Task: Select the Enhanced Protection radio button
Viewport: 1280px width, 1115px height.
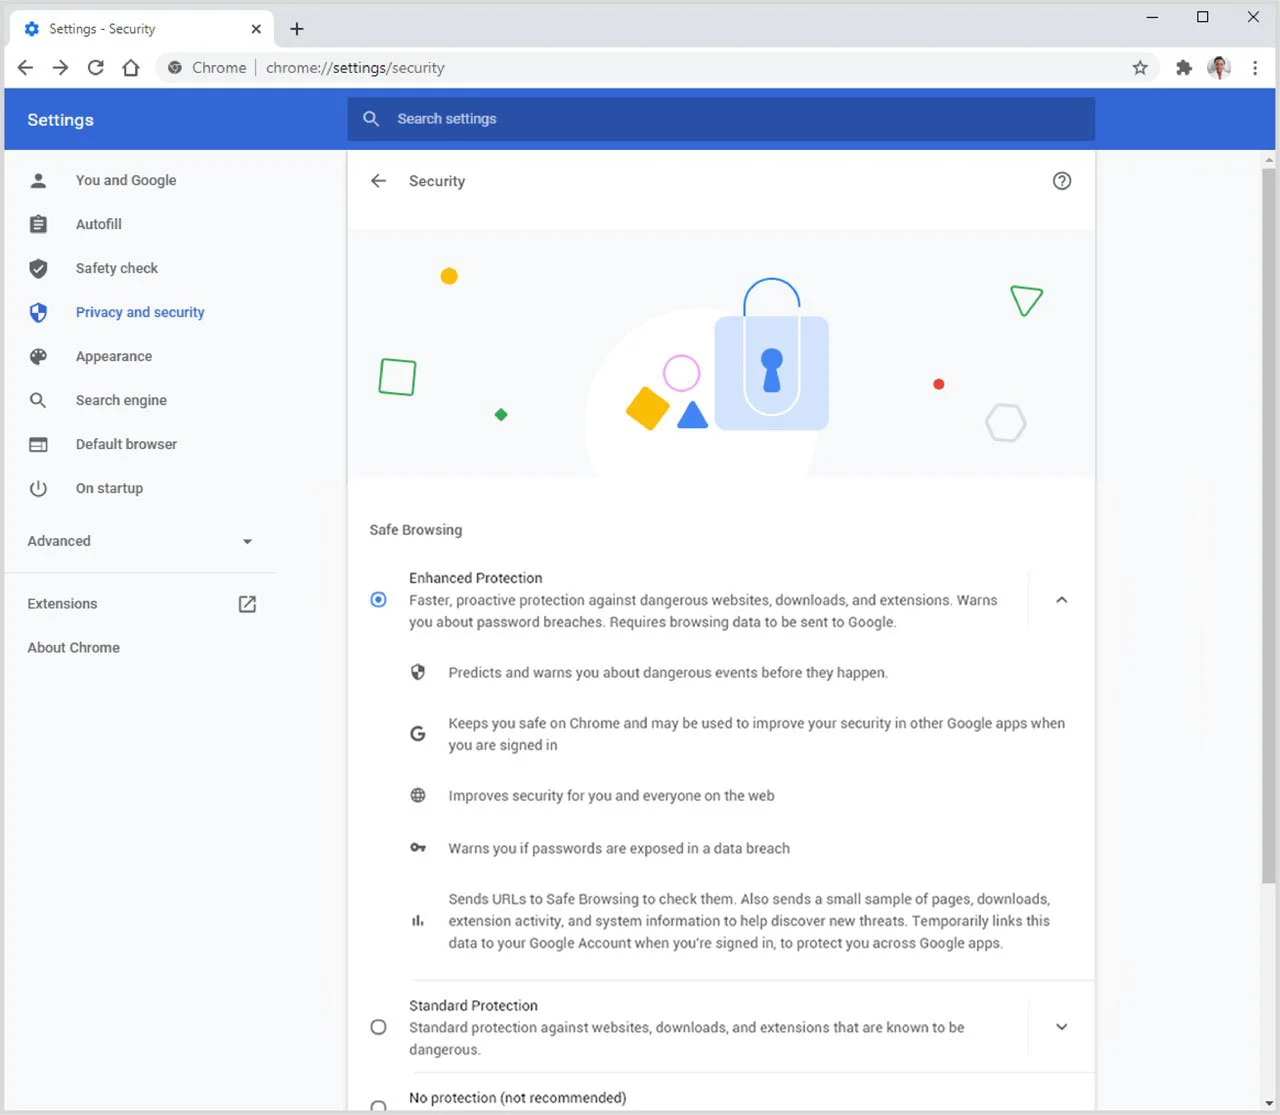Action: (378, 600)
